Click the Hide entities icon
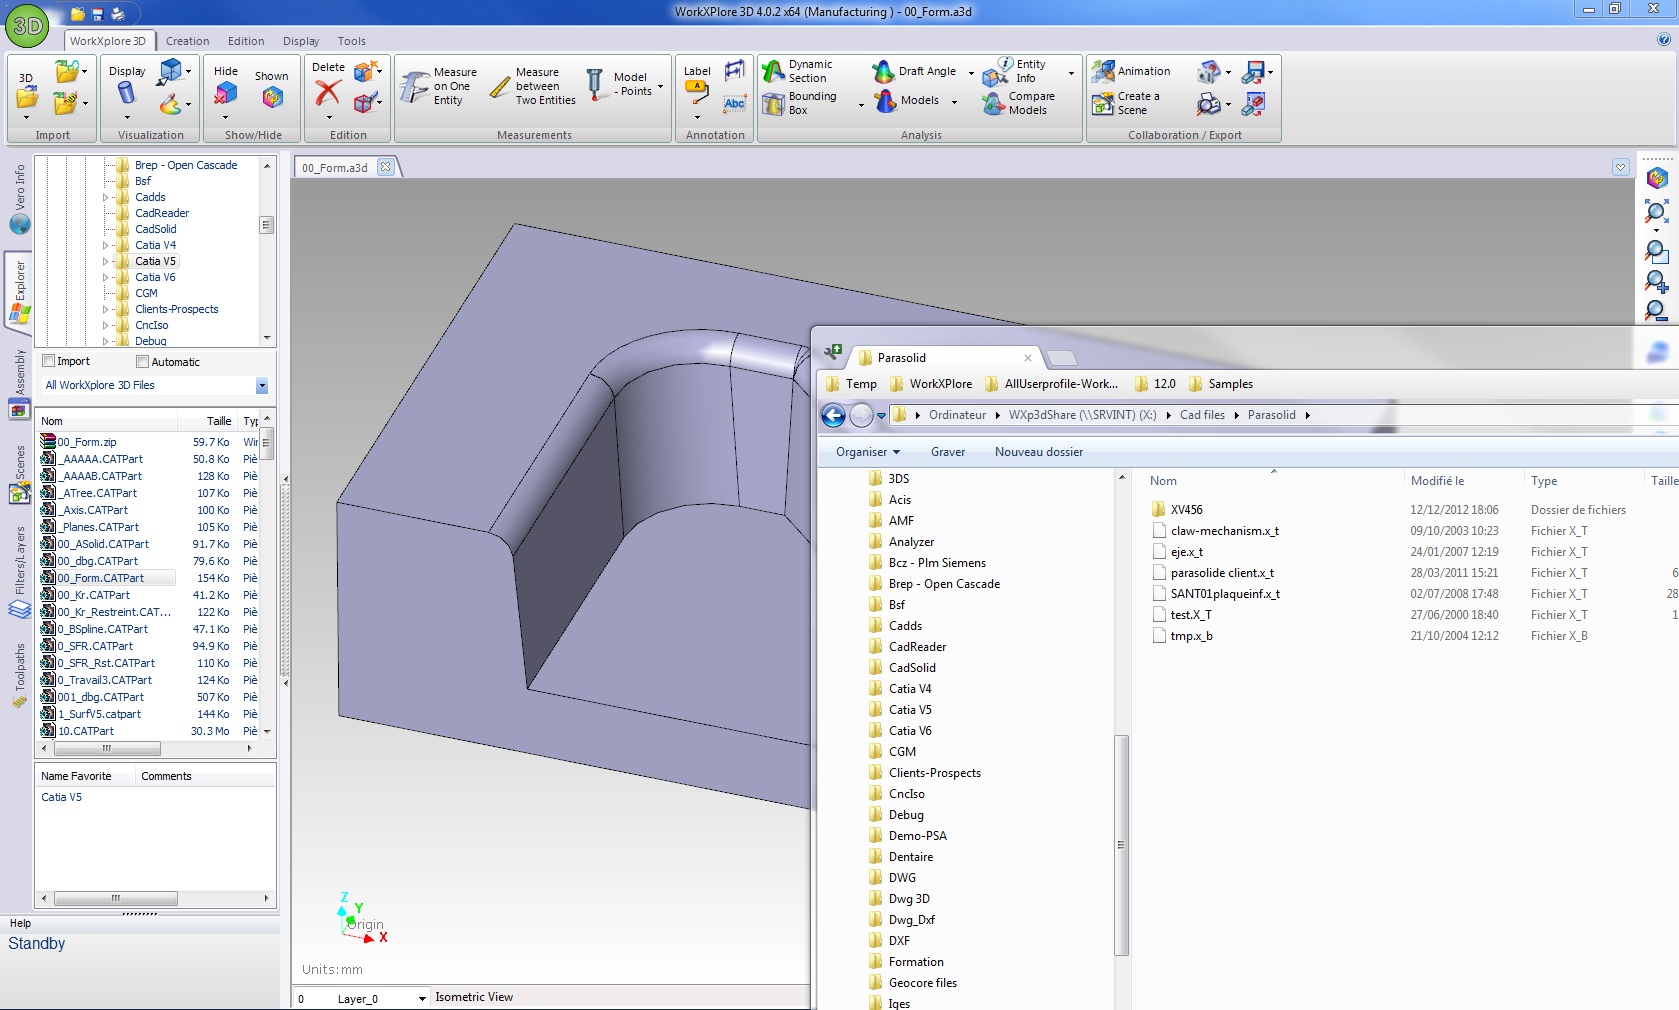Screen dimensions: 1679x1010 point(226,93)
